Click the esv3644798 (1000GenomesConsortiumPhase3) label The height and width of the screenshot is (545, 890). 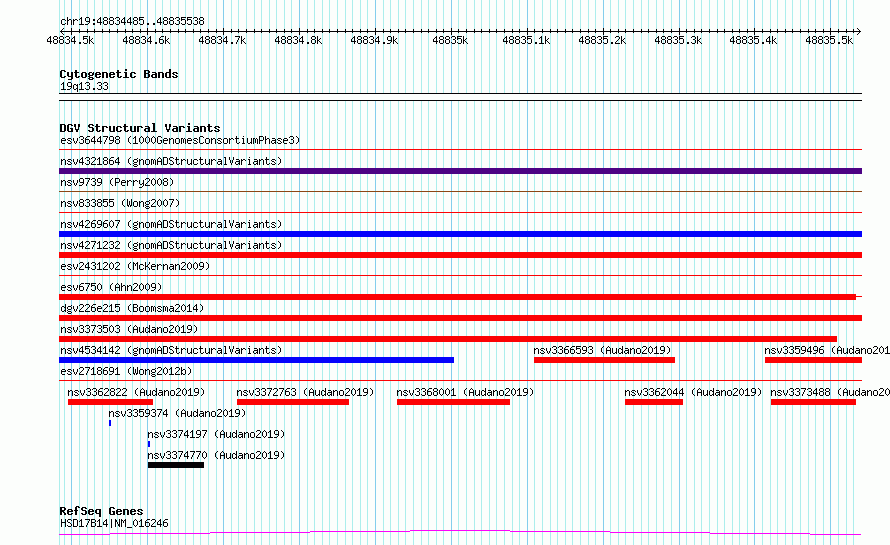point(180,140)
